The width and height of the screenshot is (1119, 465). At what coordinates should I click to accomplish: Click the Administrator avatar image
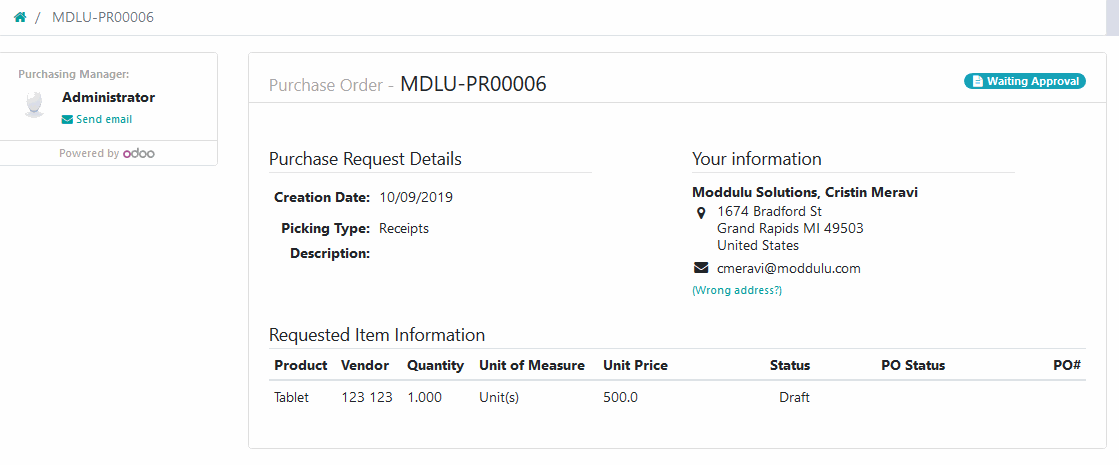[x=34, y=104]
